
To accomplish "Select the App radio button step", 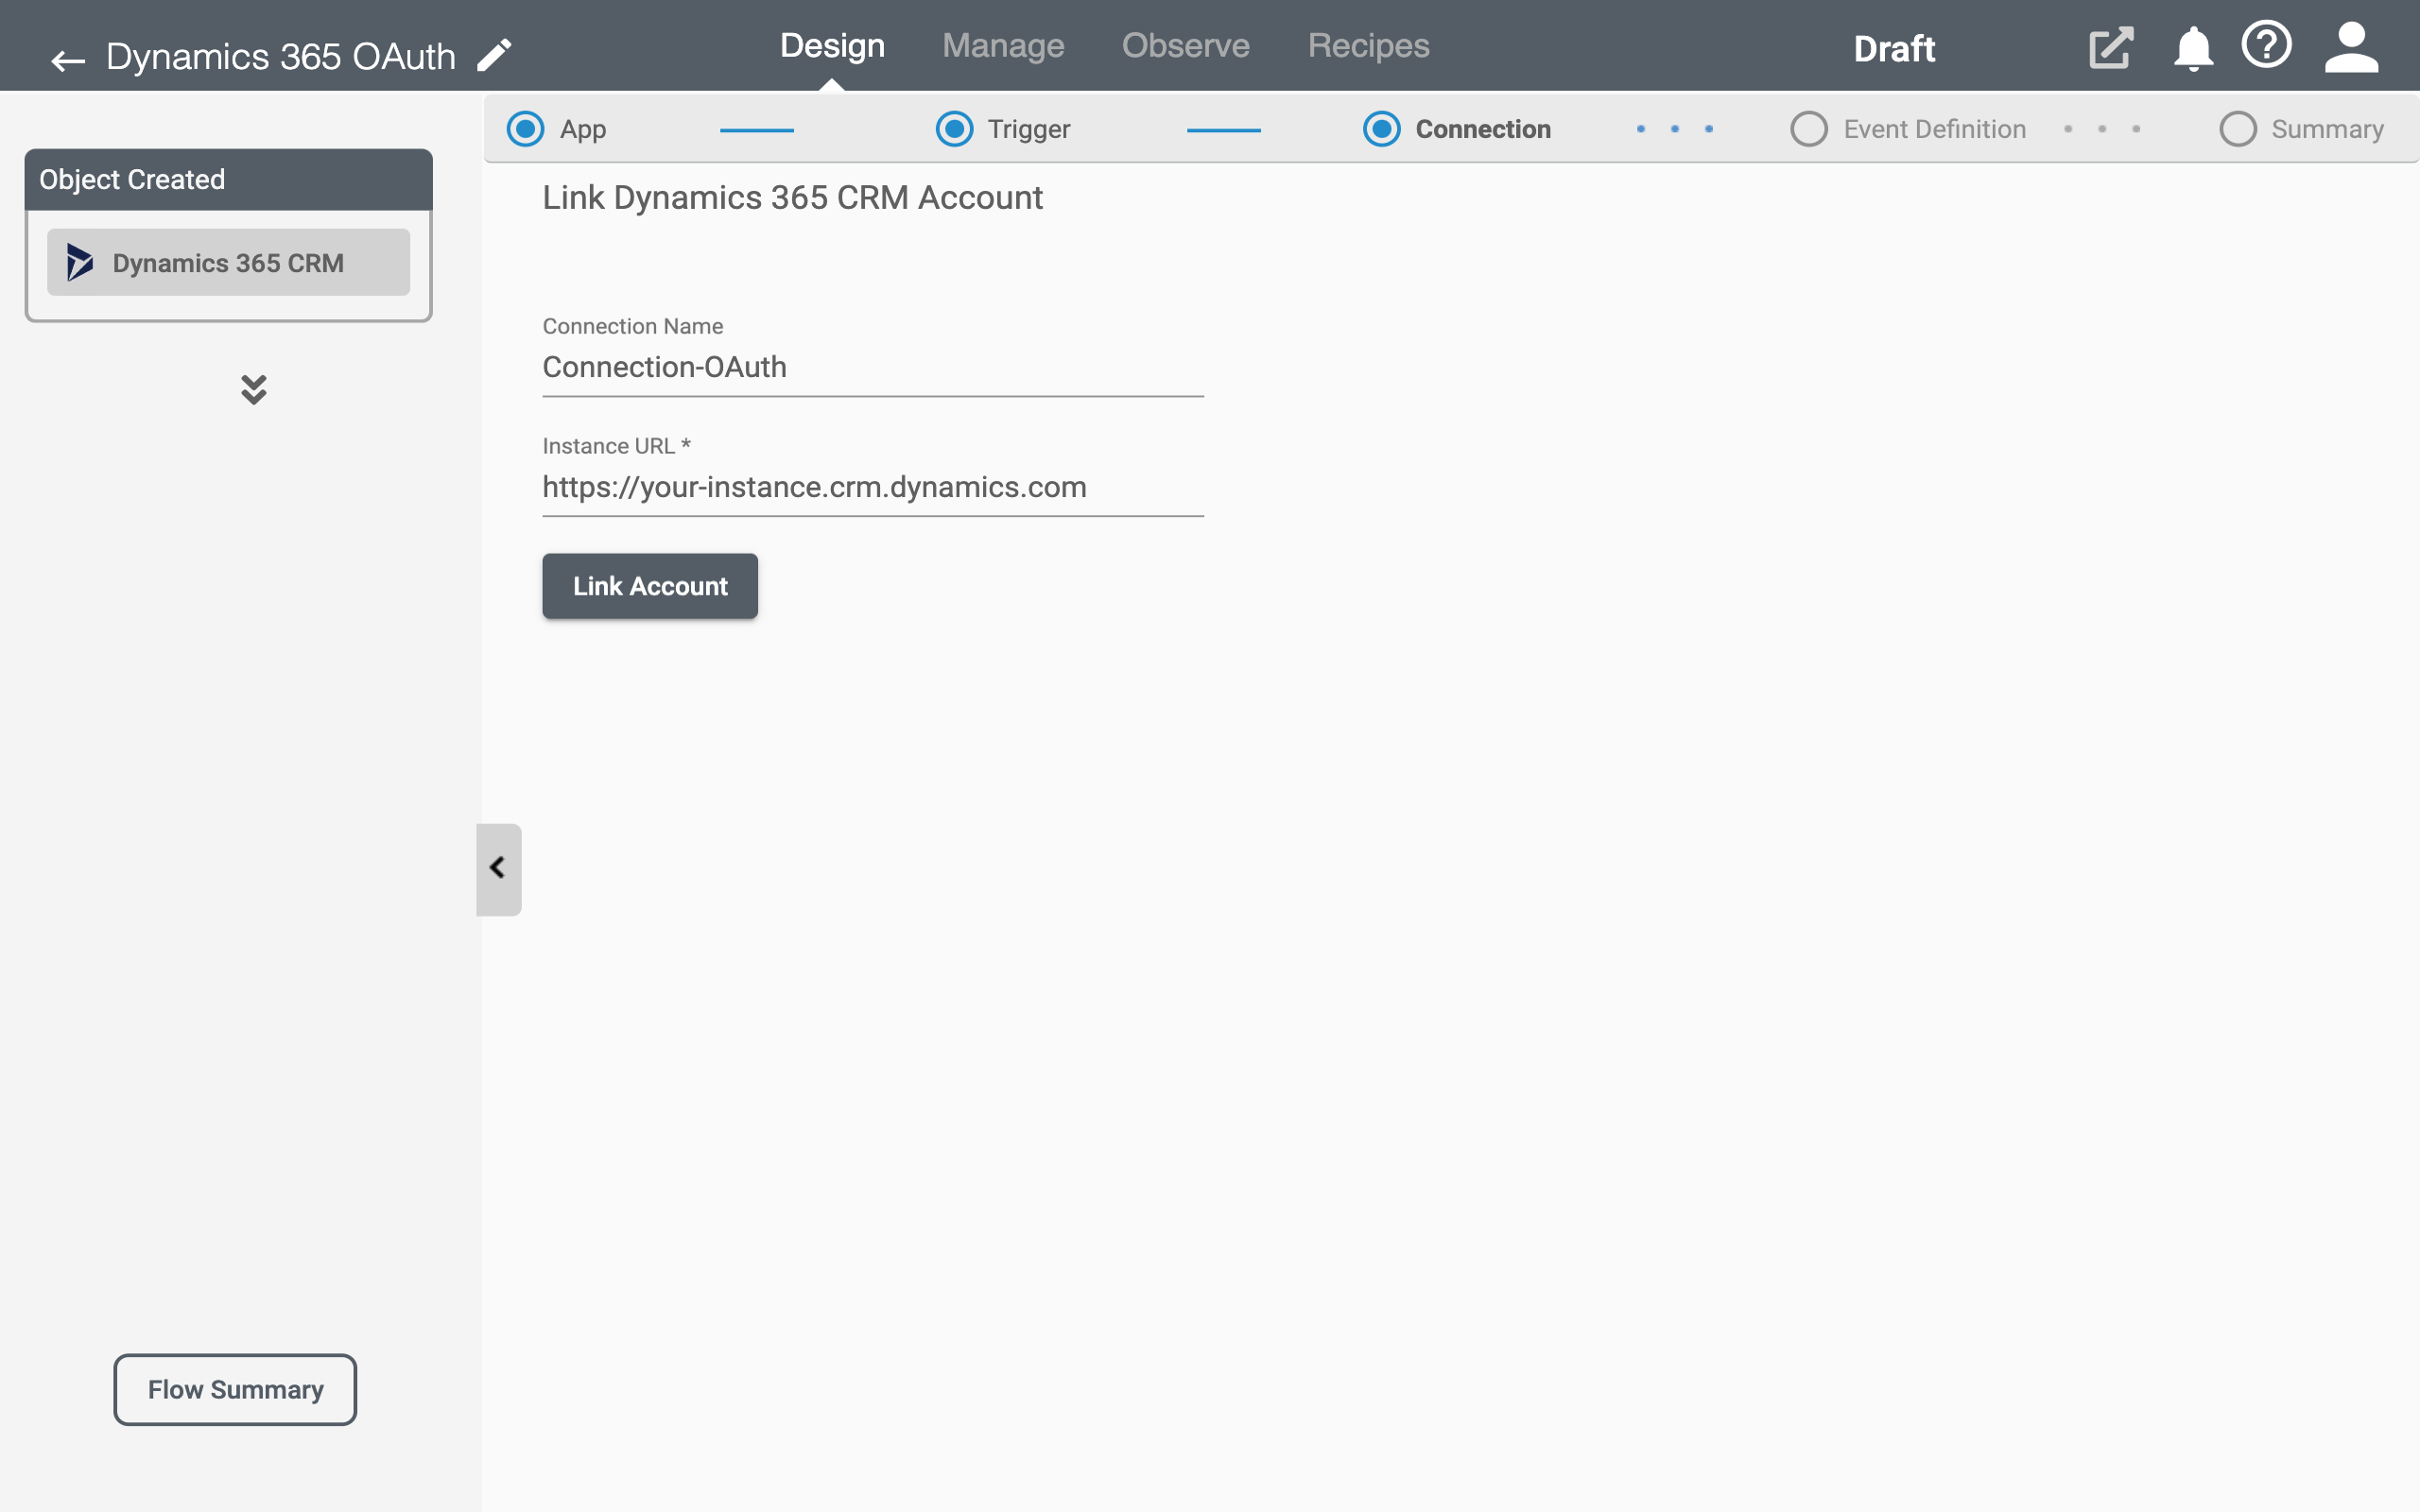I will click(x=527, y=128).
